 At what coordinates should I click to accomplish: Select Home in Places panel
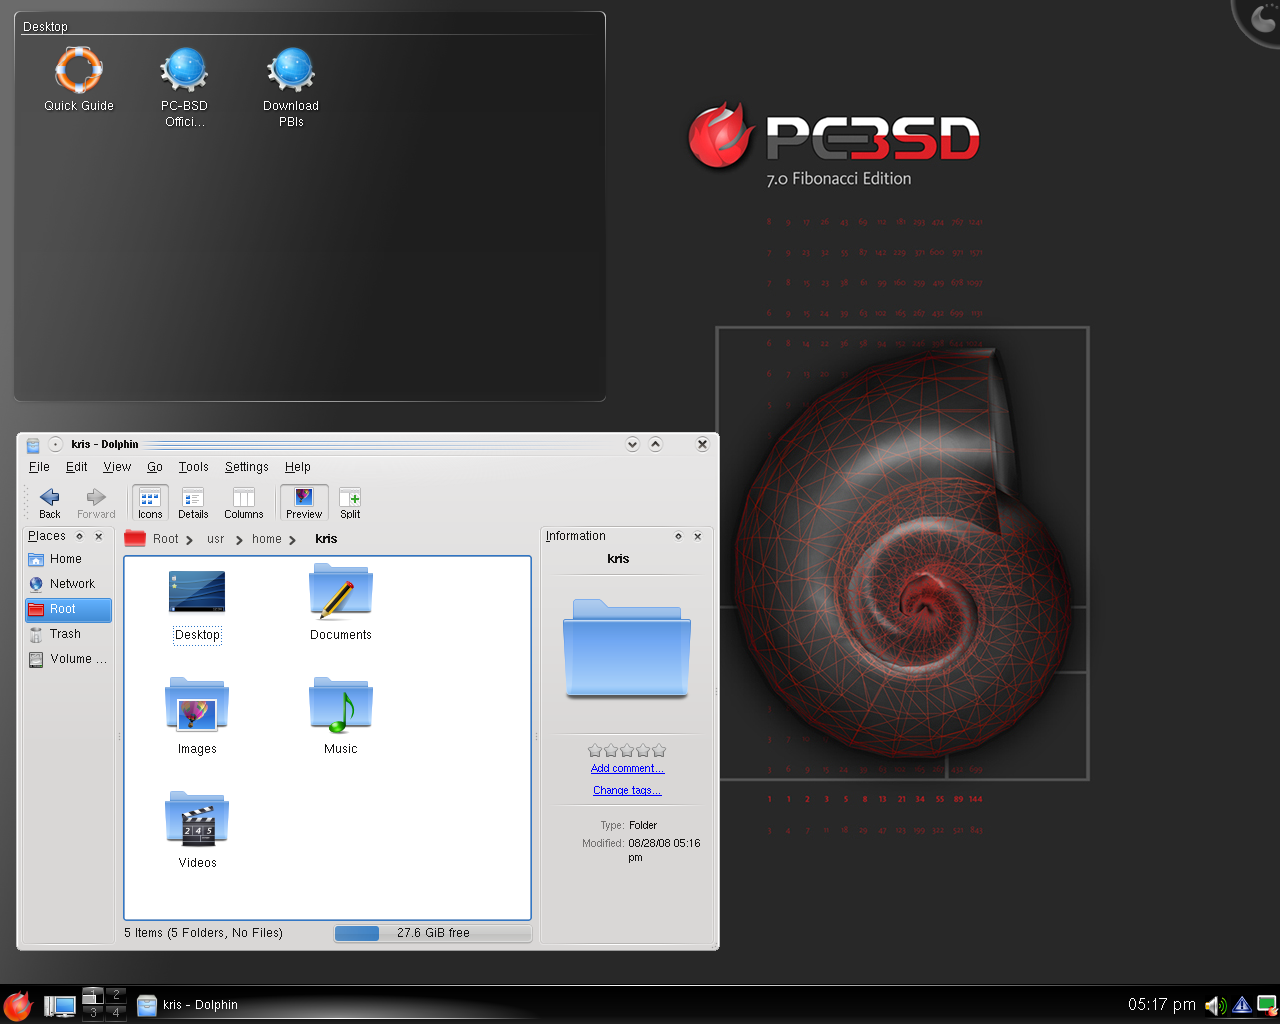(68, 559)
